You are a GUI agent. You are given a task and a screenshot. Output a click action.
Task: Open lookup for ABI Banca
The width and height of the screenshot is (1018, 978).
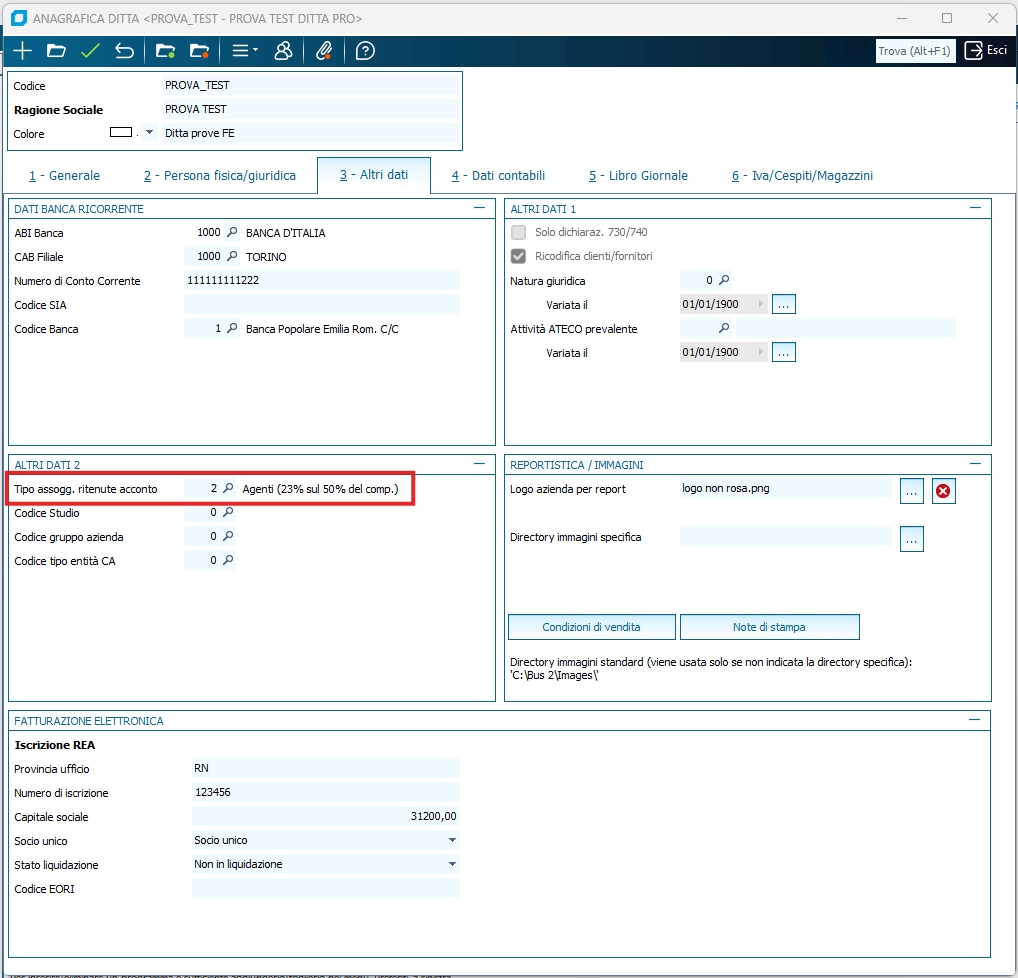click(x=232, y=233)
